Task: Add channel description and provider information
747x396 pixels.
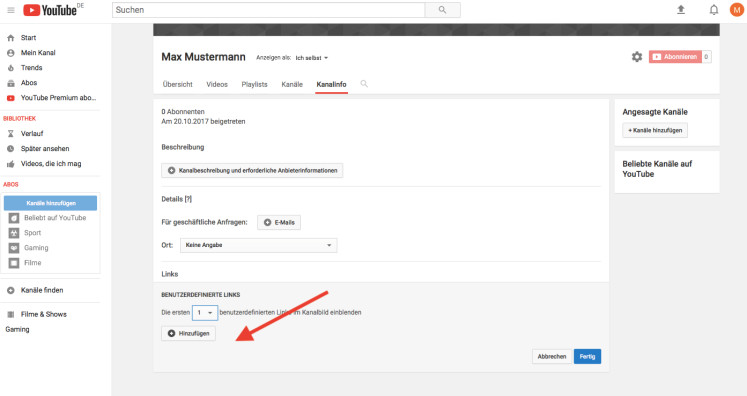Action: 252,171
